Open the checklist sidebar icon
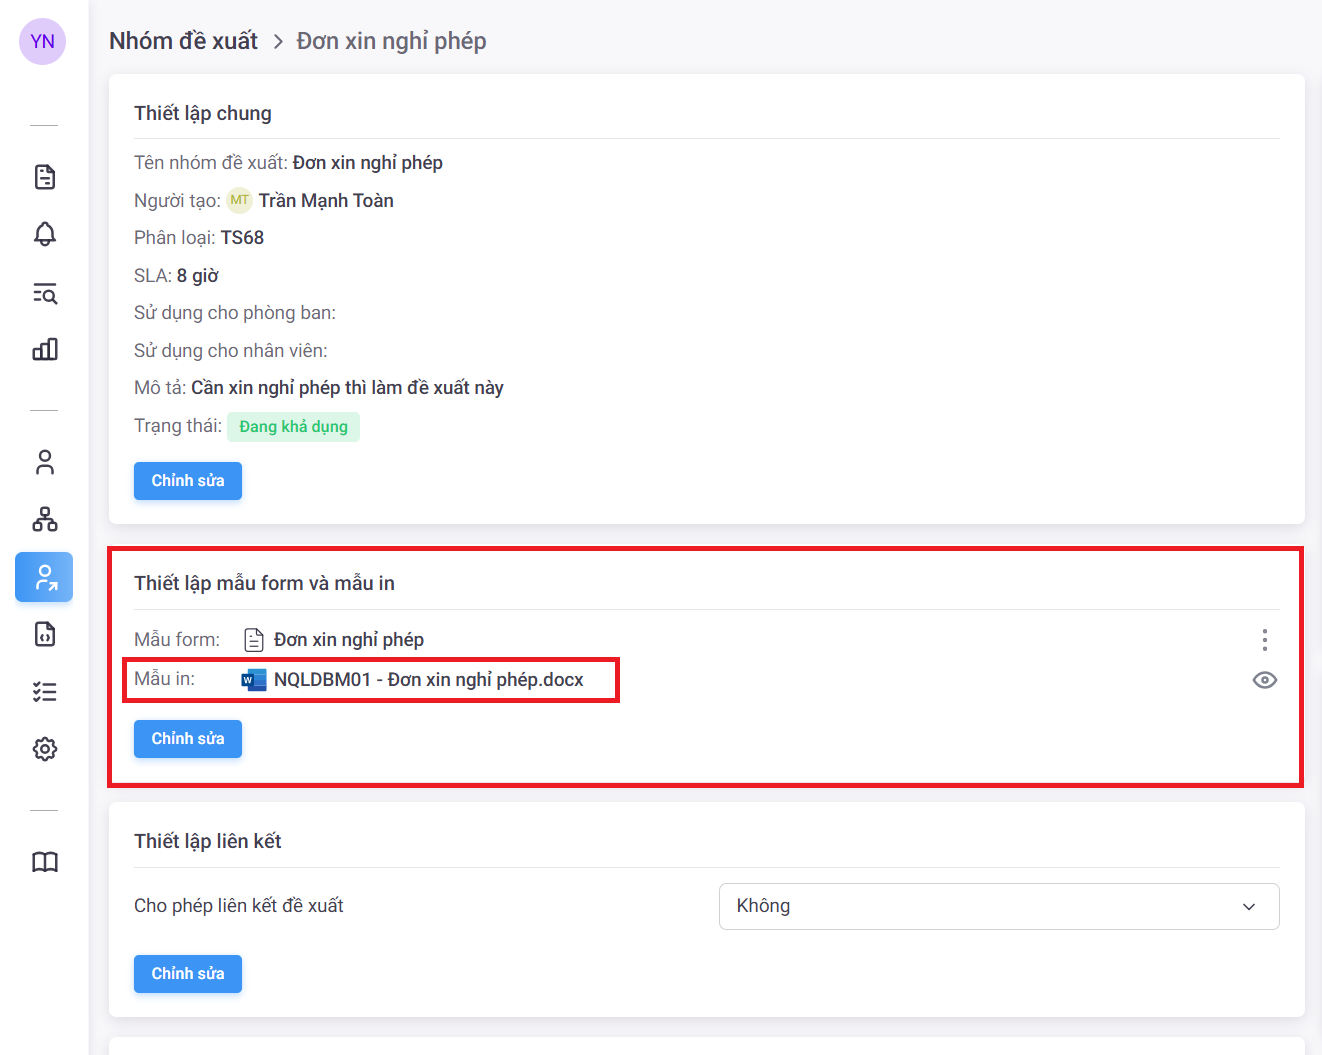Image resolution: width=1322 pixels, height=1055 pixels. click(44, 692)
